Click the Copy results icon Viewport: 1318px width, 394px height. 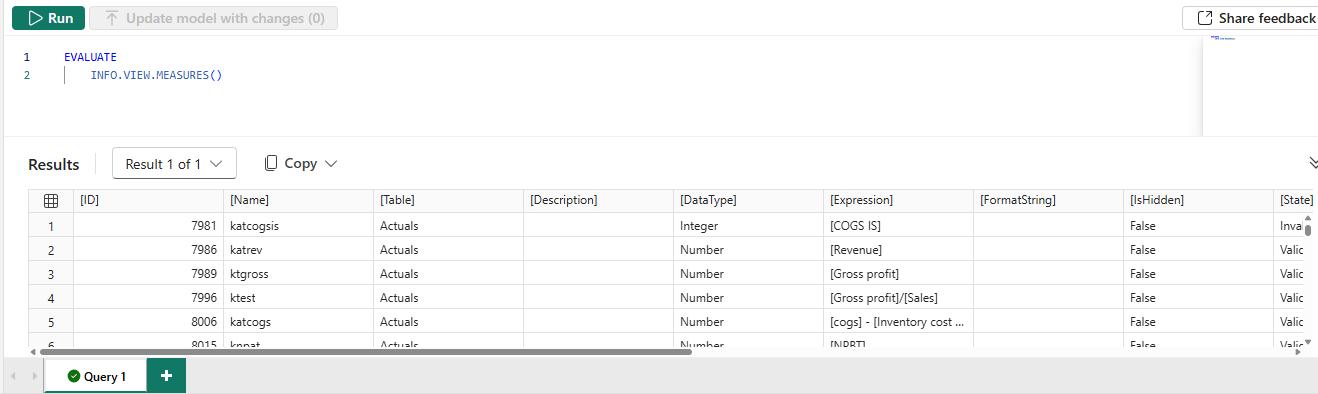point(271,163)
